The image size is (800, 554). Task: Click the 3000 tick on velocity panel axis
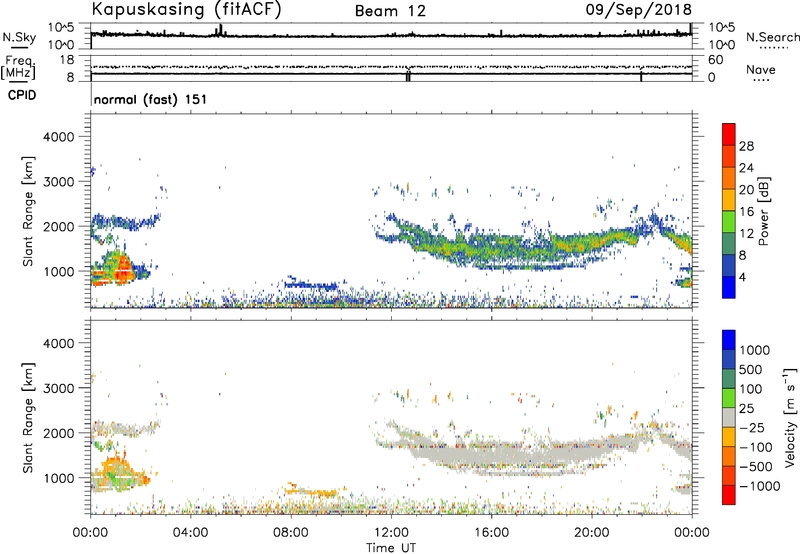(x=58, y=388)
